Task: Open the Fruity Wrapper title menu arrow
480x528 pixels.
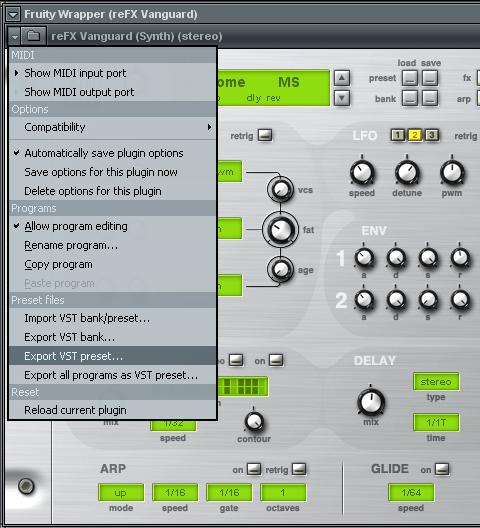Action: [x=13, y=14]
